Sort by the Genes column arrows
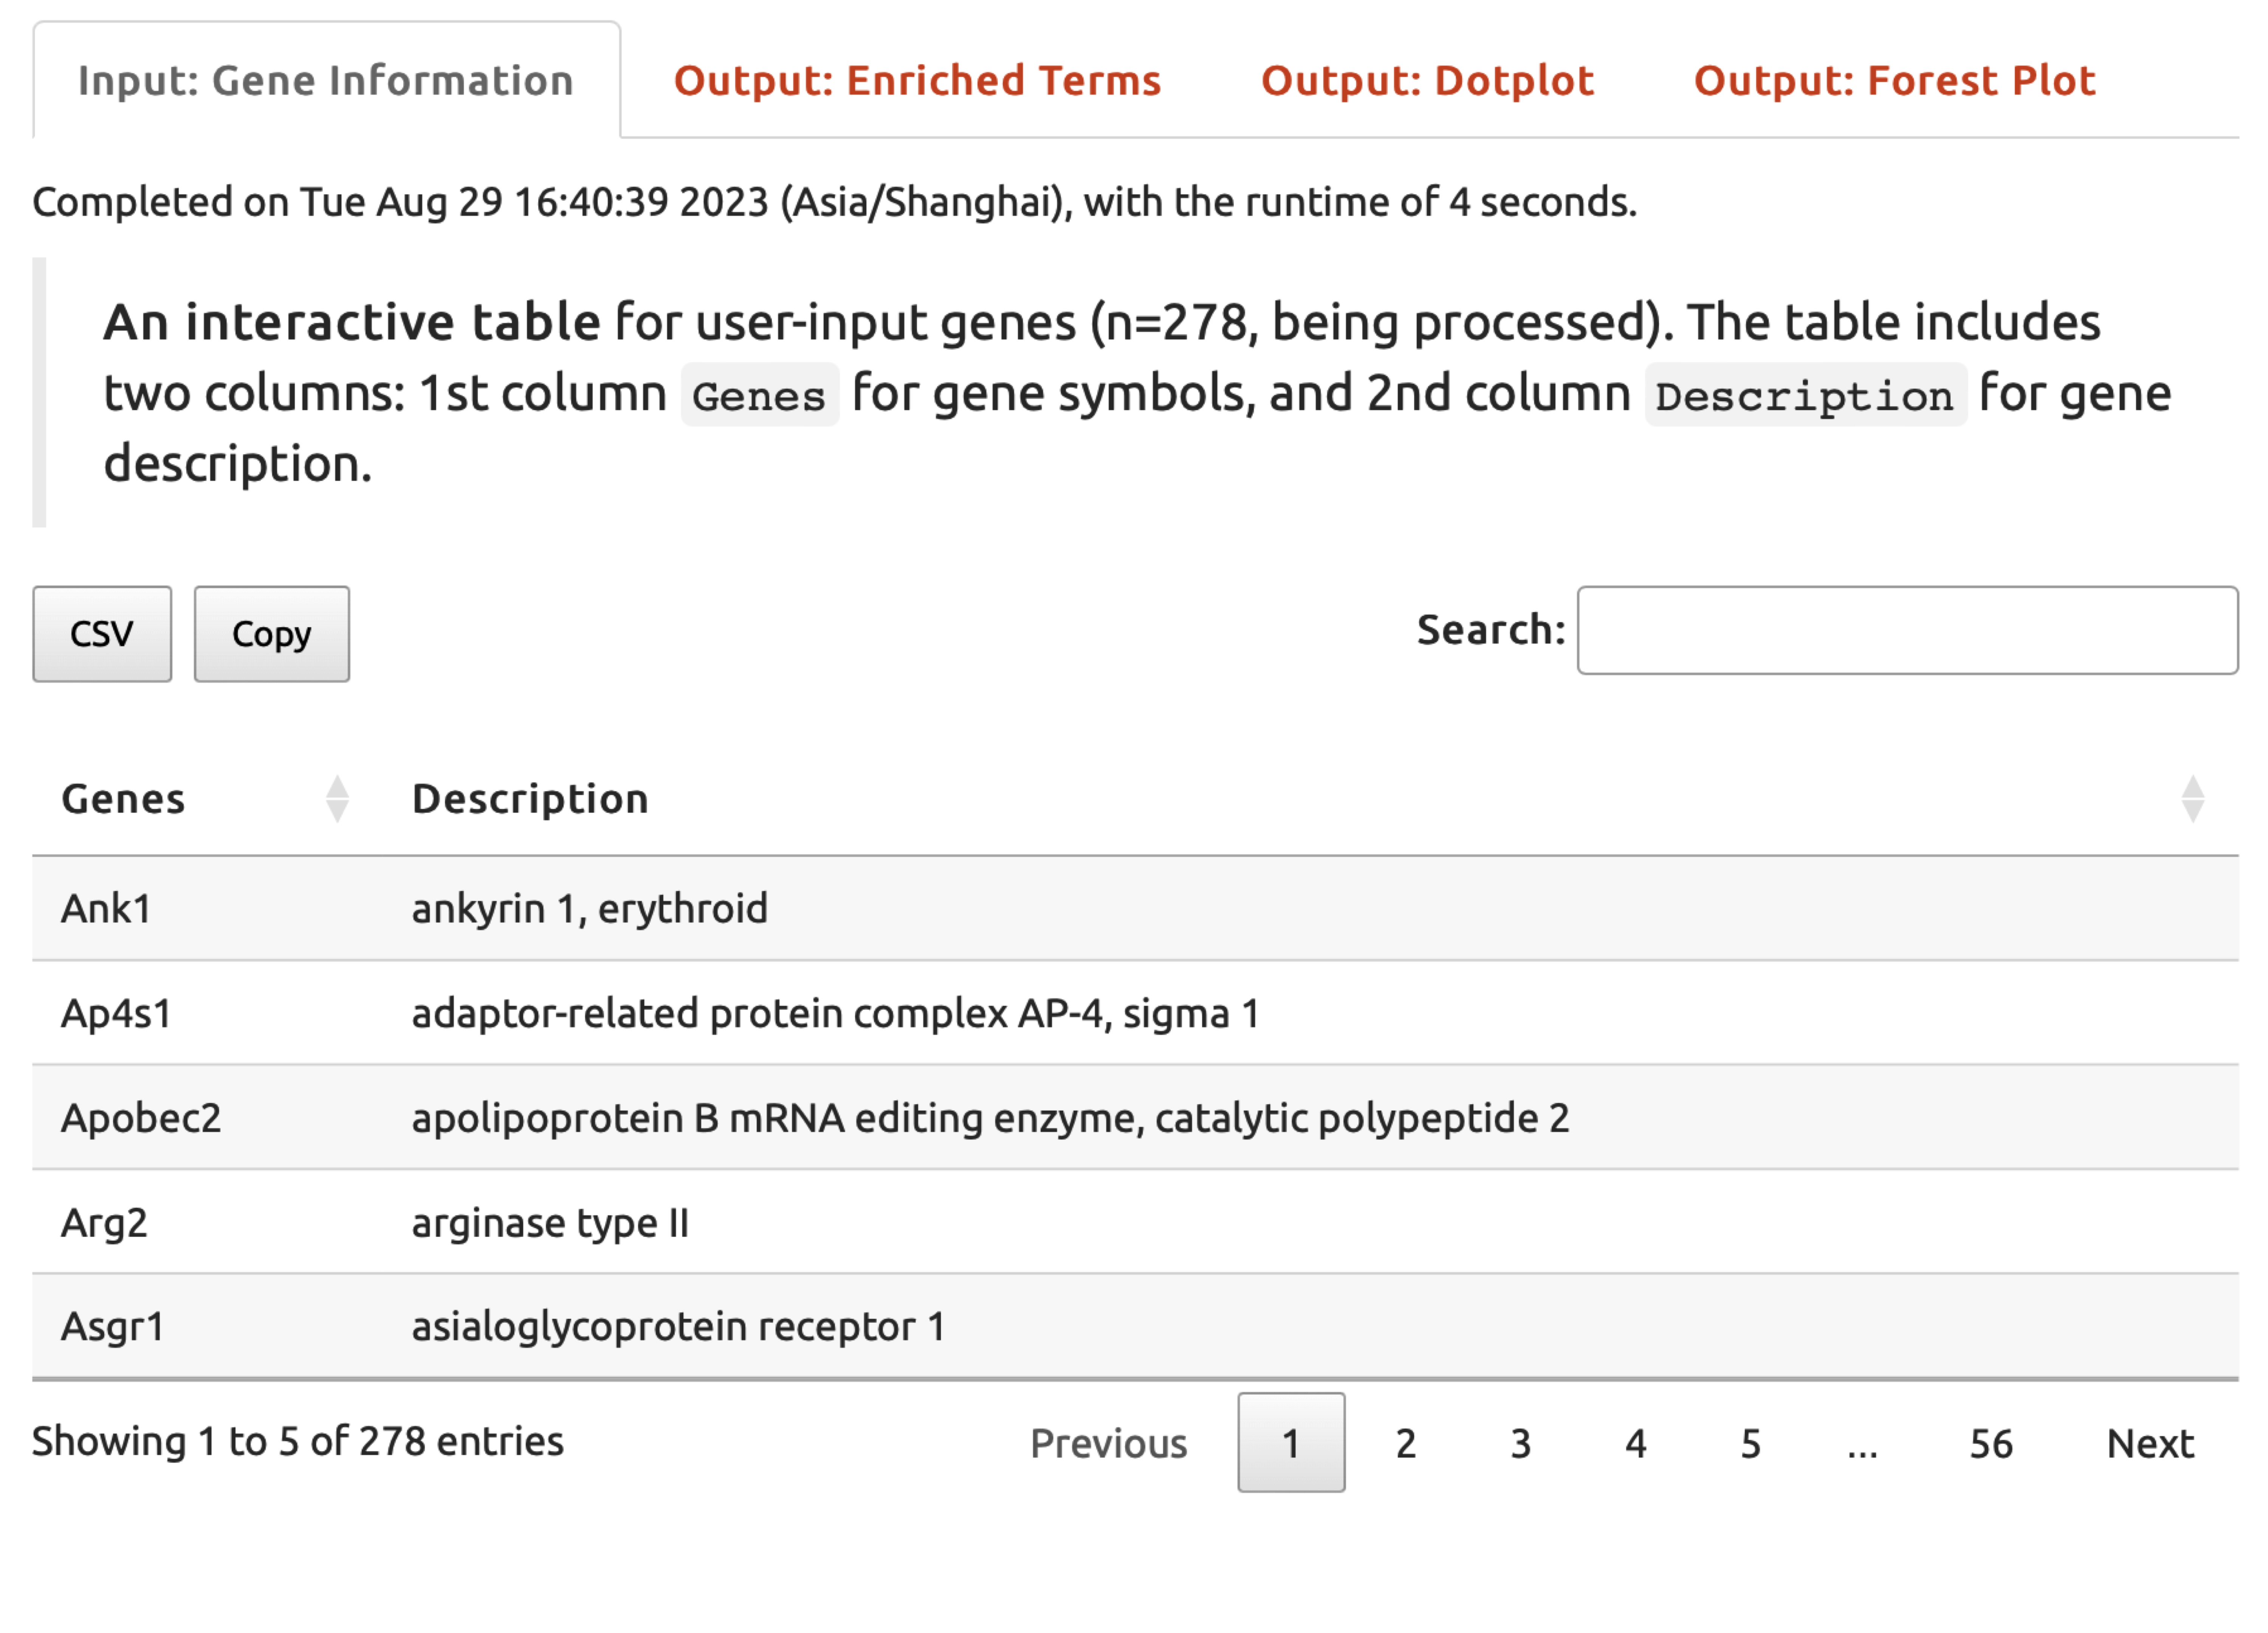 [x=338, y=799]
